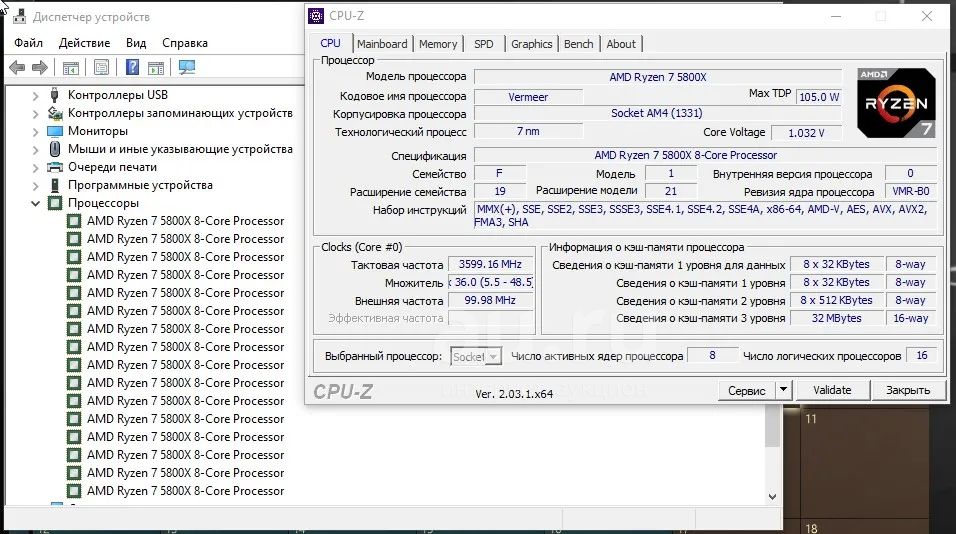This screenshot has width=956, height=534.
Task: Click the Back arrow in Device Manager toolbar
Action: pos(17,67)
